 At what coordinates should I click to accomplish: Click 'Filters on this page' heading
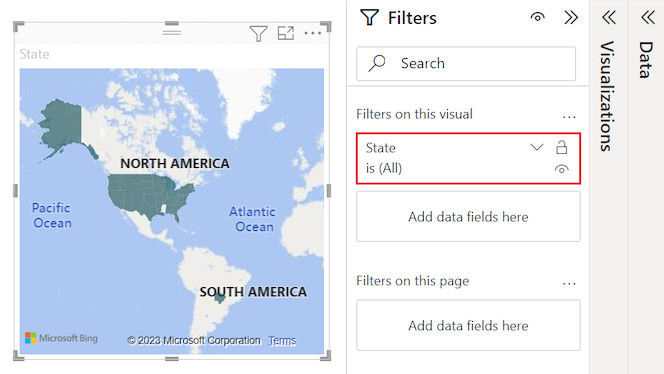tap(412, 281)
